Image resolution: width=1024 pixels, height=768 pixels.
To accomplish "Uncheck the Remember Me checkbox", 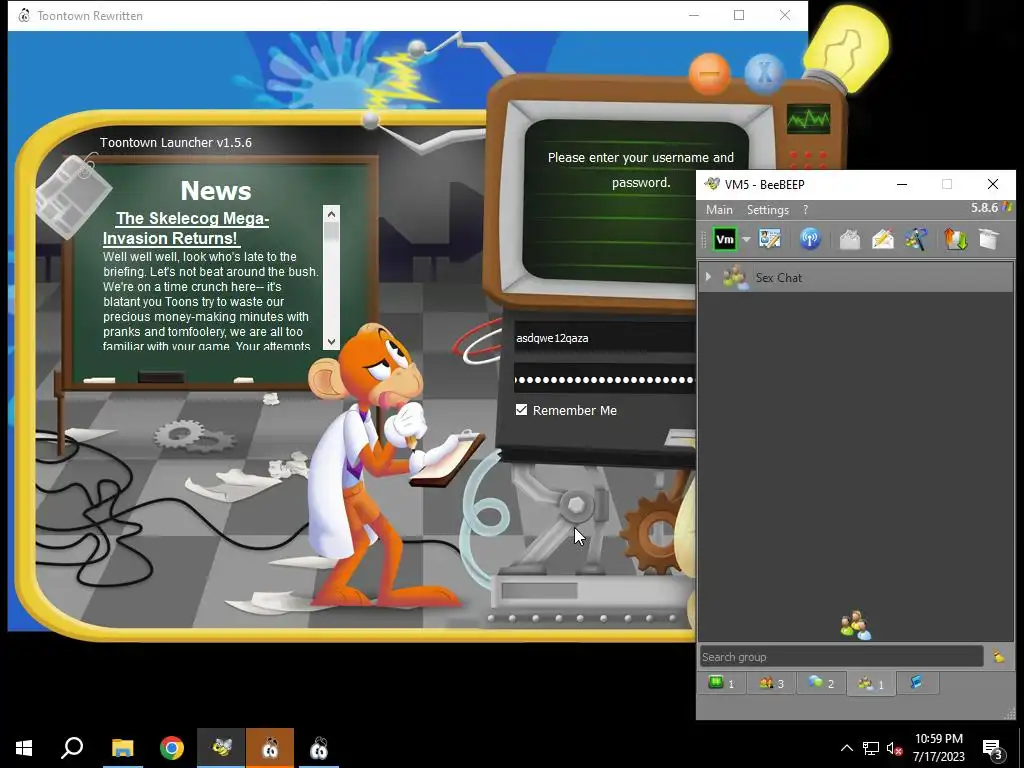I will [521, 409].
